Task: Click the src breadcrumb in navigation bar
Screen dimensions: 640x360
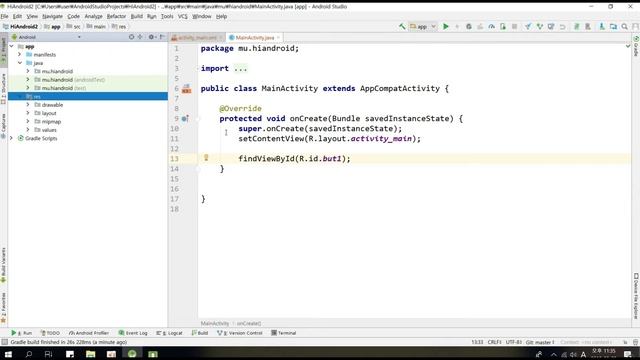Action: (73, 27)
